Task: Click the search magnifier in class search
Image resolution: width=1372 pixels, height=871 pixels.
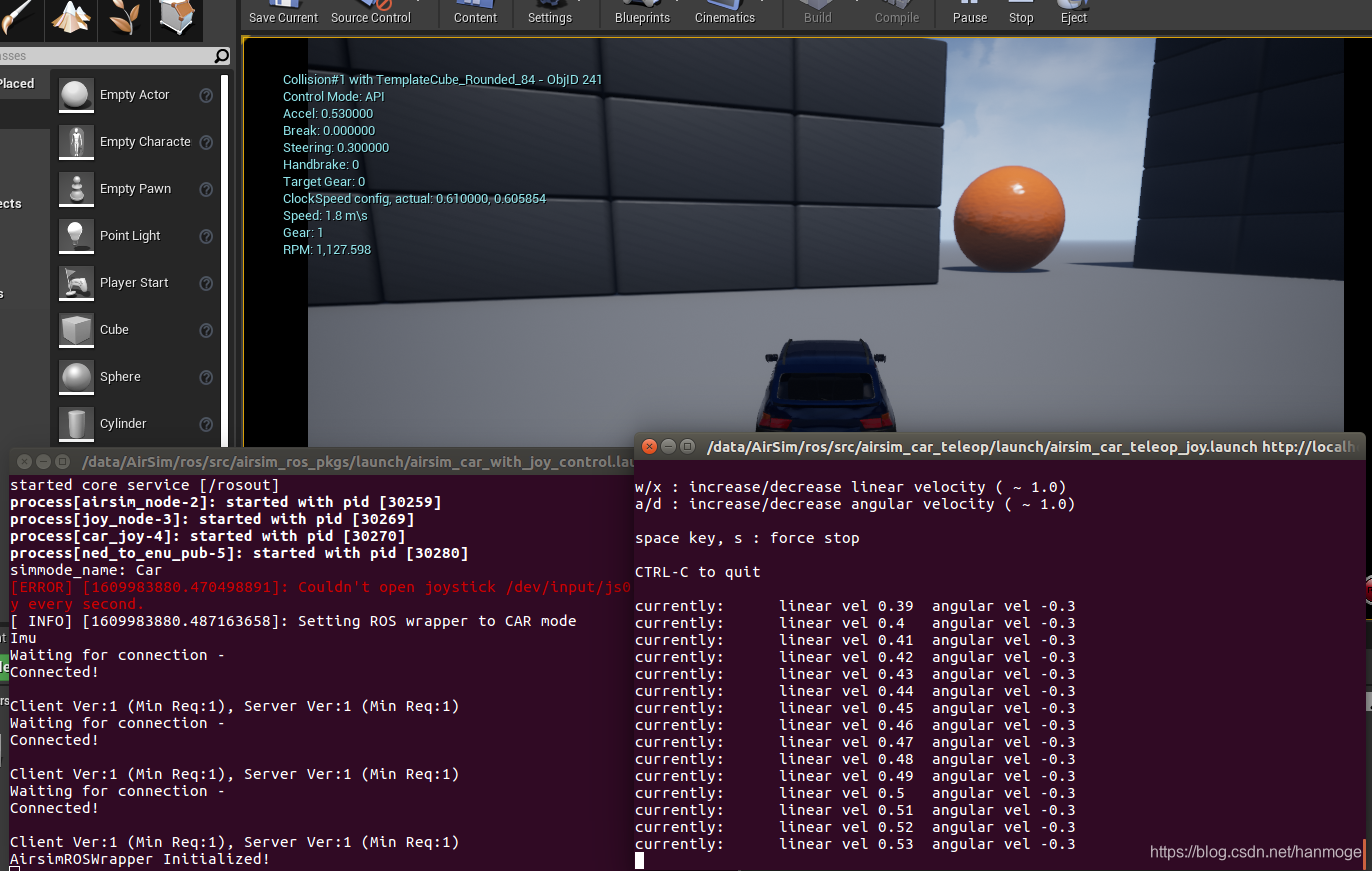Action: [222, 56]
